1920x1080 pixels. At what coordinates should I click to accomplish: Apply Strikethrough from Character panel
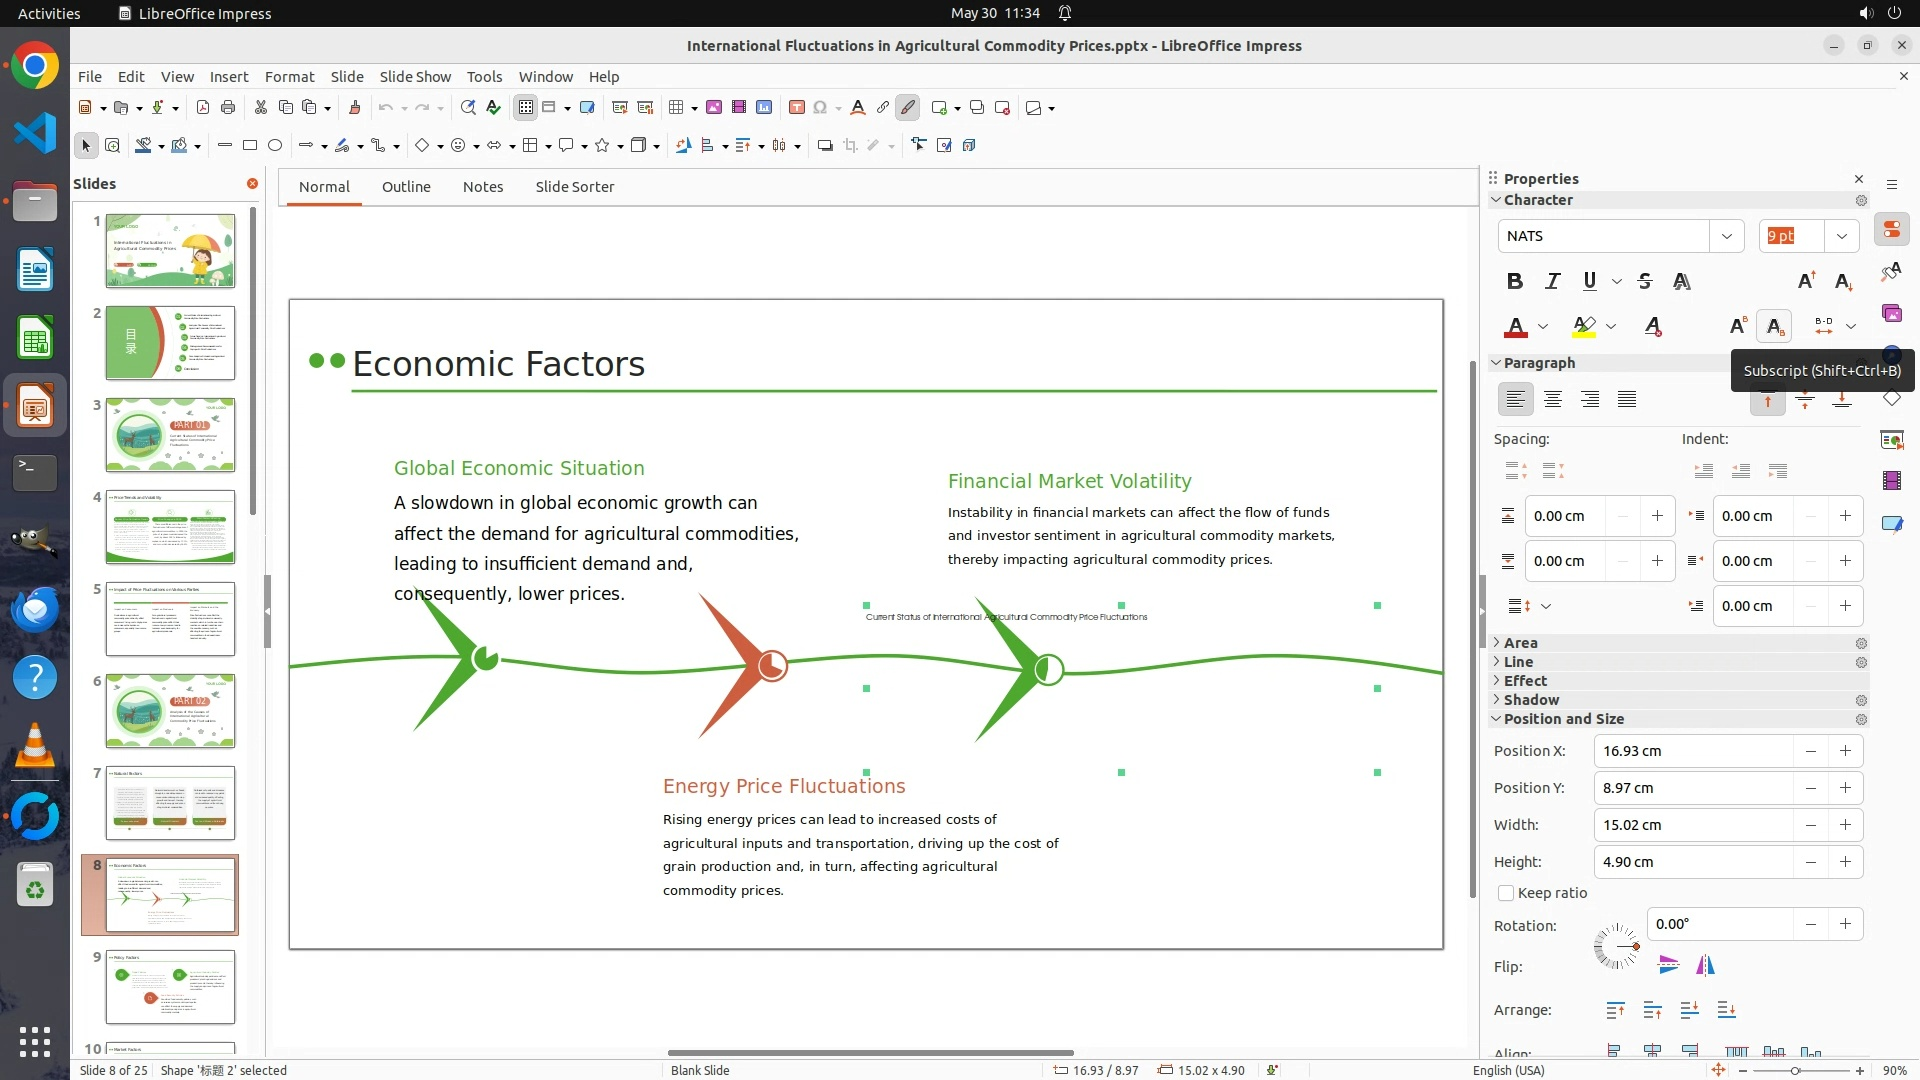click(1645, 281)
